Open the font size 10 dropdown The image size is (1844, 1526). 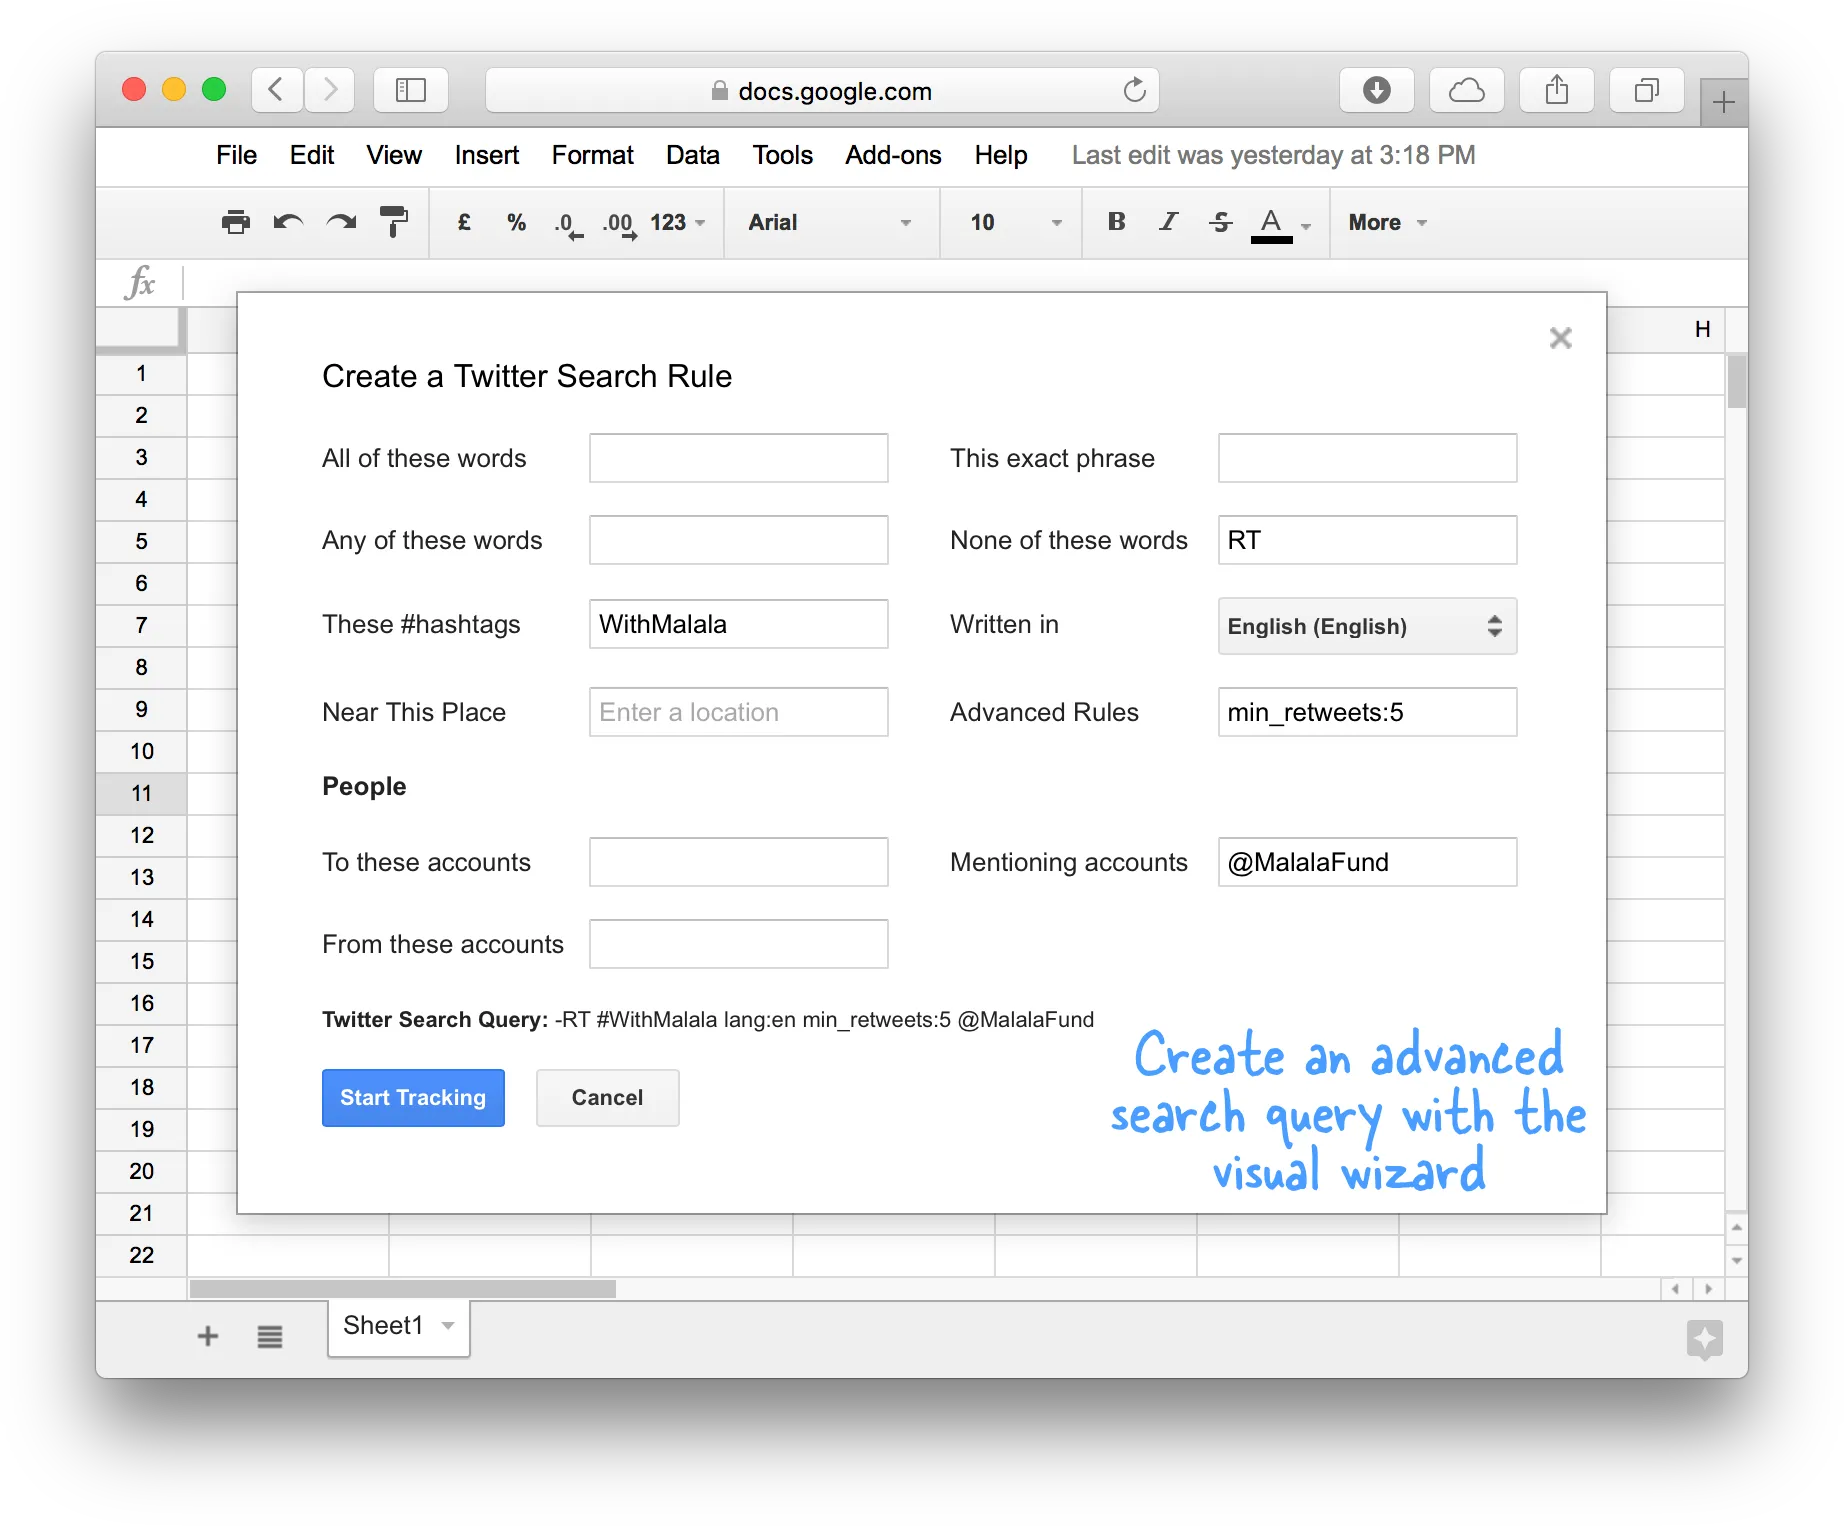tap(1014, 222)
